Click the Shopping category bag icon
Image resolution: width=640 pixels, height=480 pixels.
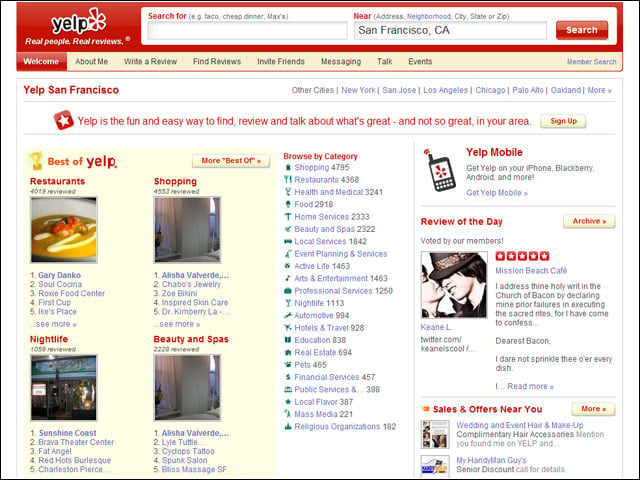[x=288, y=167]
